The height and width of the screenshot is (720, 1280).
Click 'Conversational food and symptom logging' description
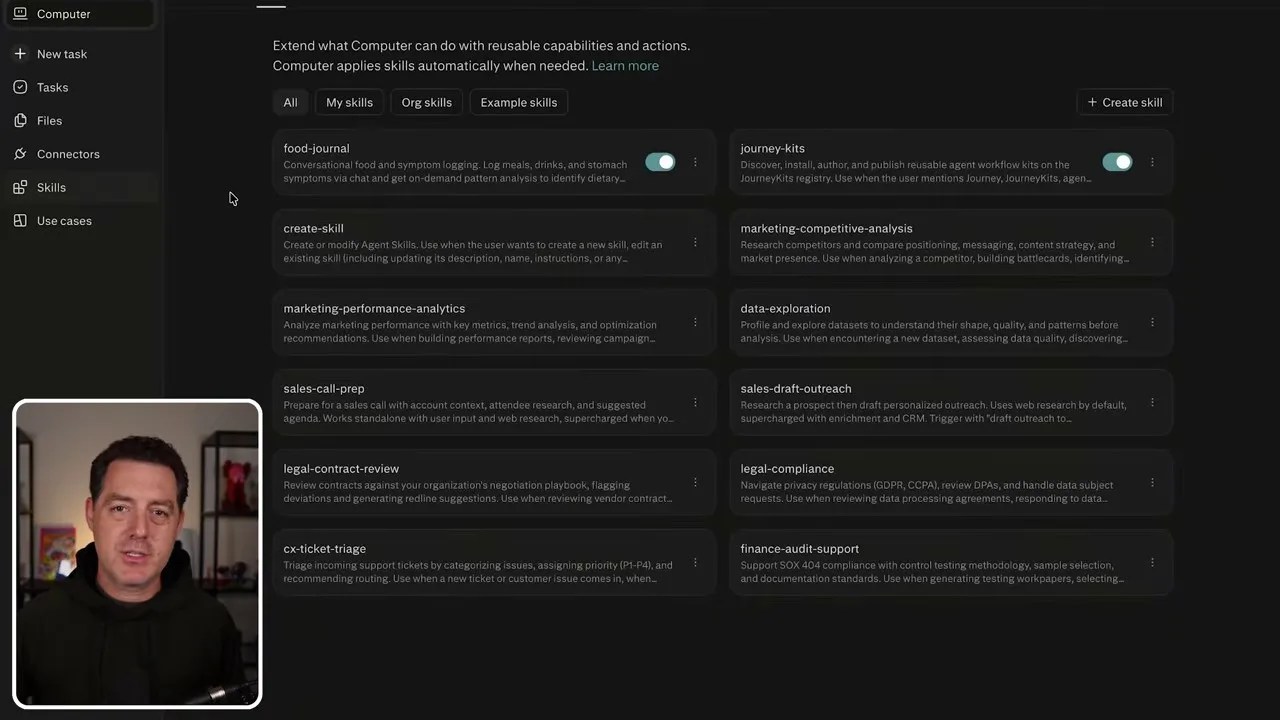pyautogui.click(x=455, y=172)
